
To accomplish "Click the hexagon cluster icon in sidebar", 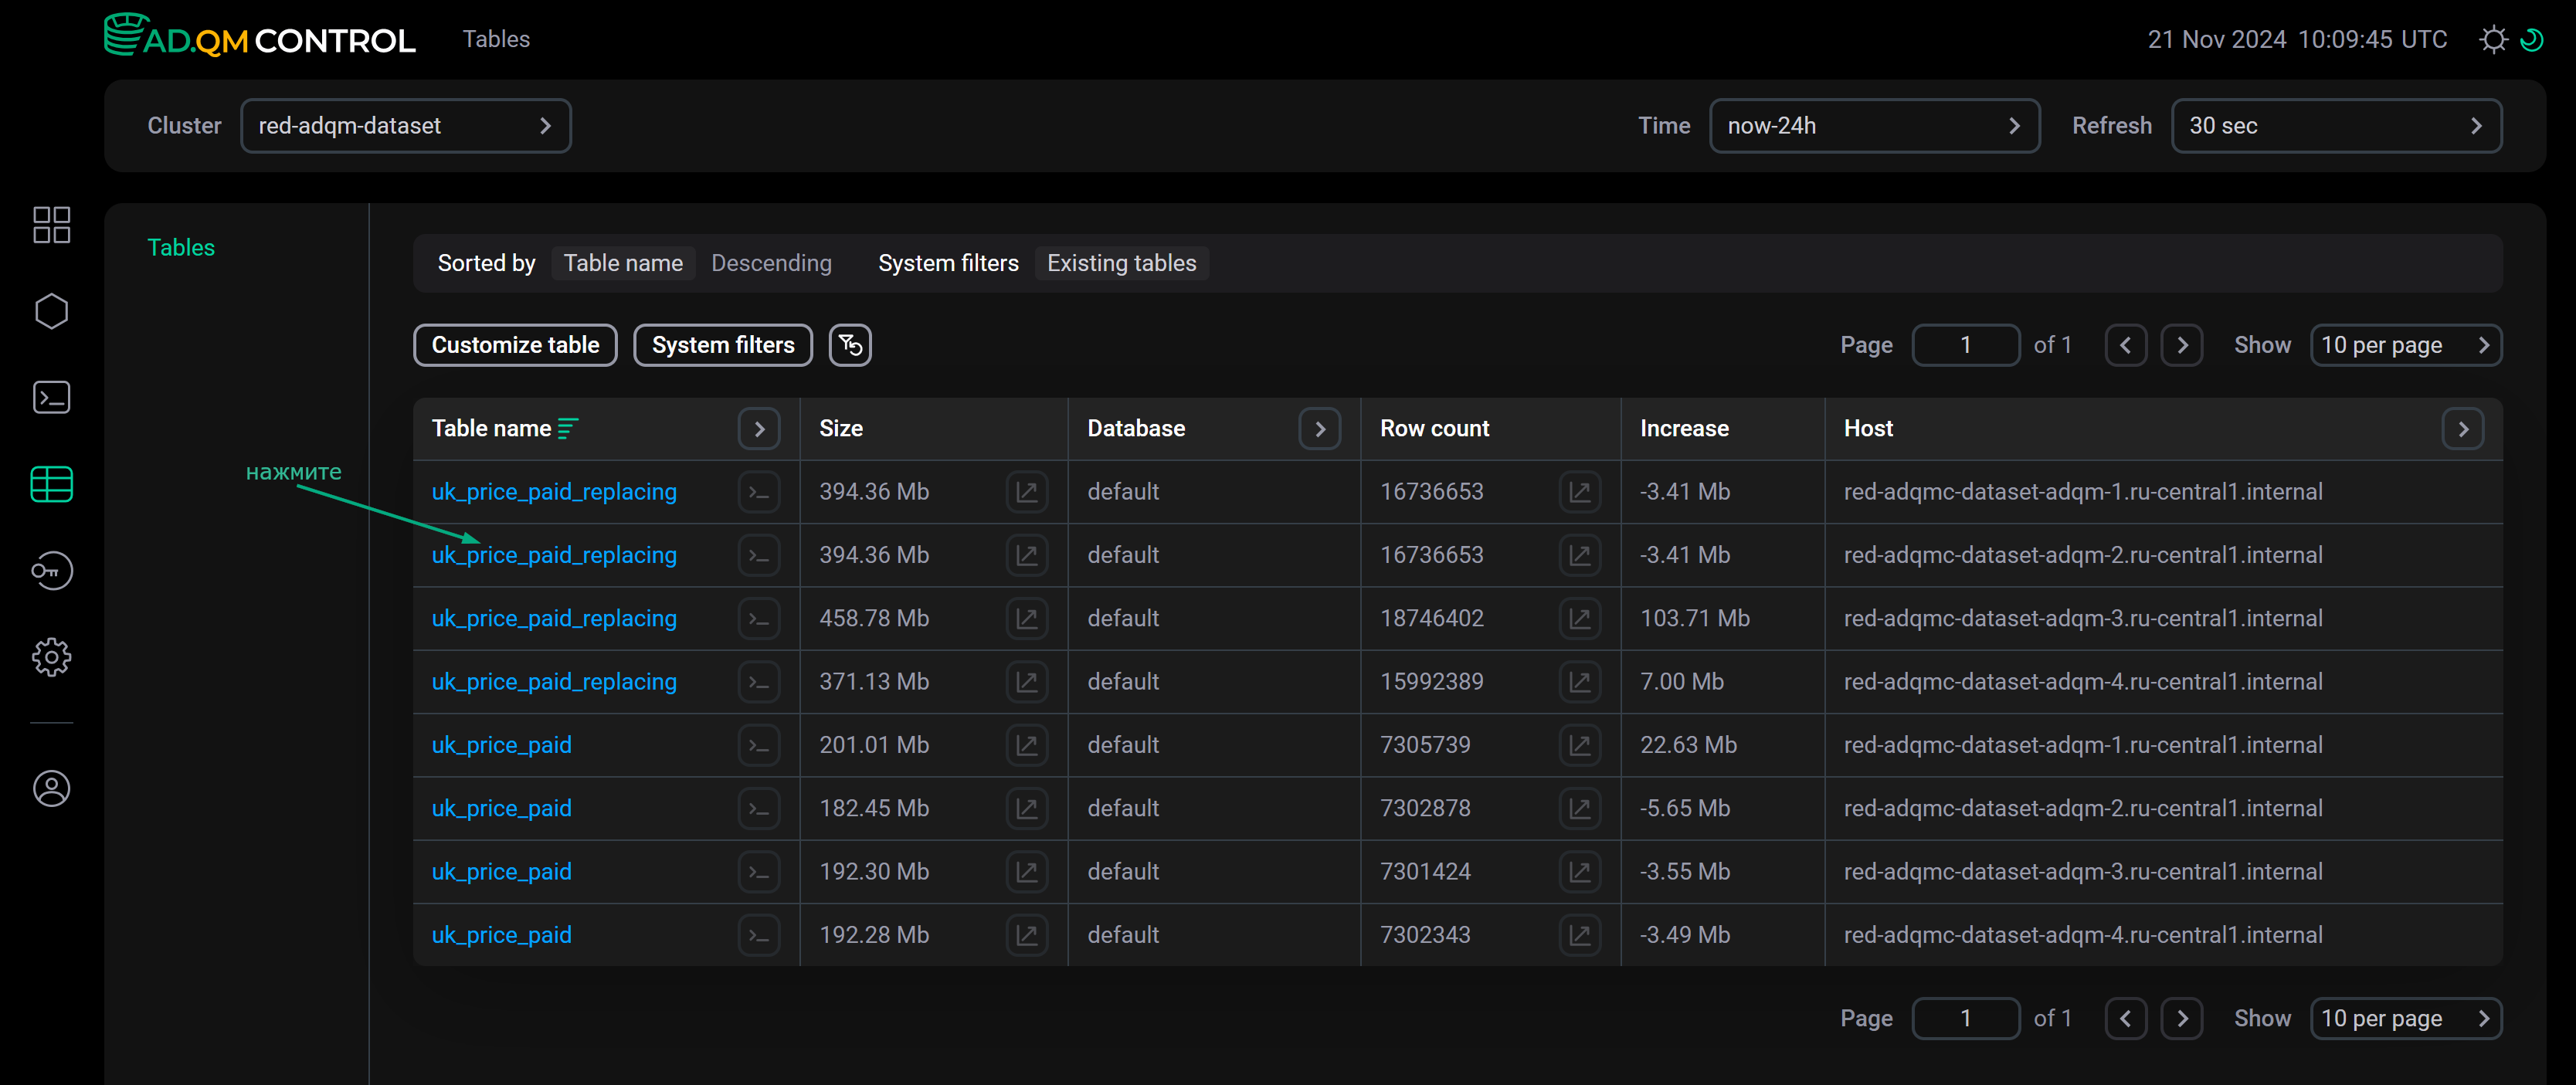I will click(51, 311).
